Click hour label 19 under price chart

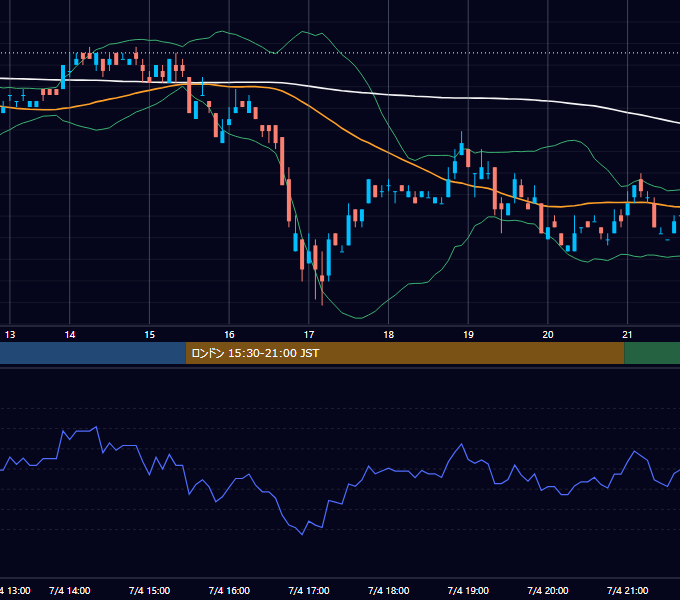(x=468, y=335)
